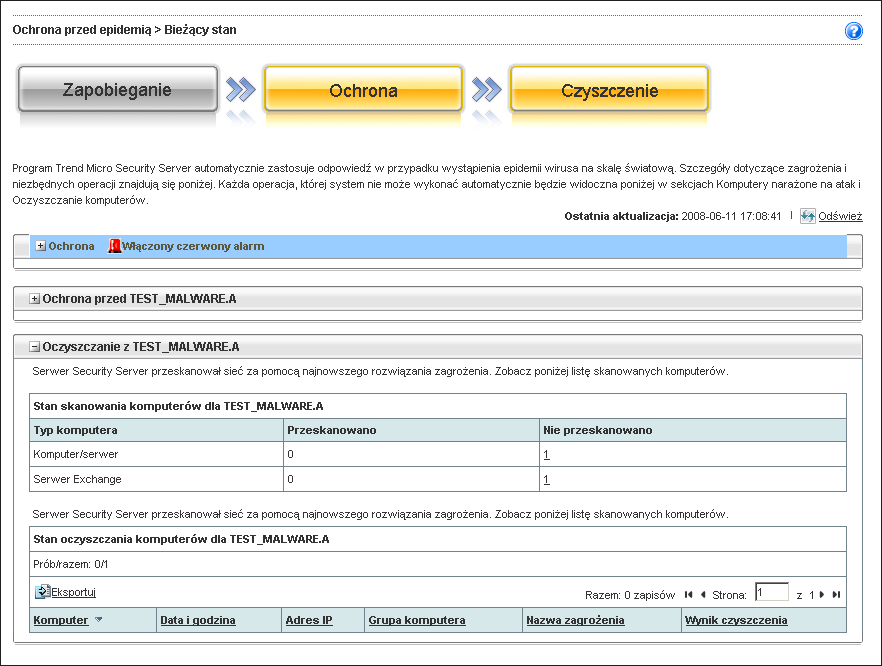This screenshot has width=882, height=666.
Task: Go to last page of records
Action: (x=836, y=595)
